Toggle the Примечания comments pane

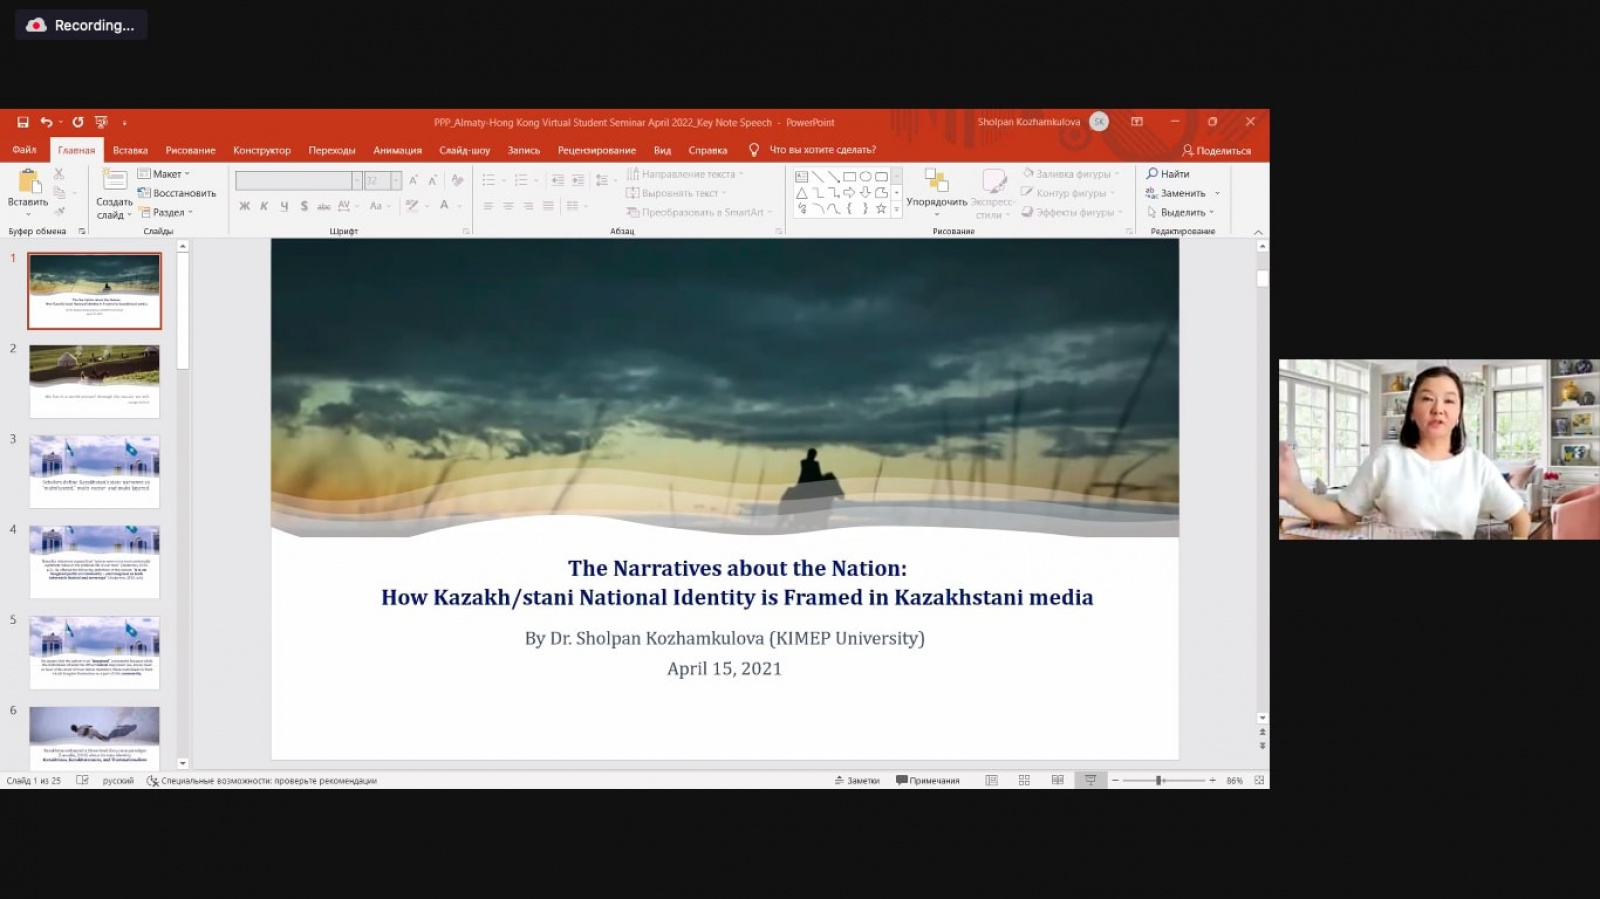pos(927,781)
